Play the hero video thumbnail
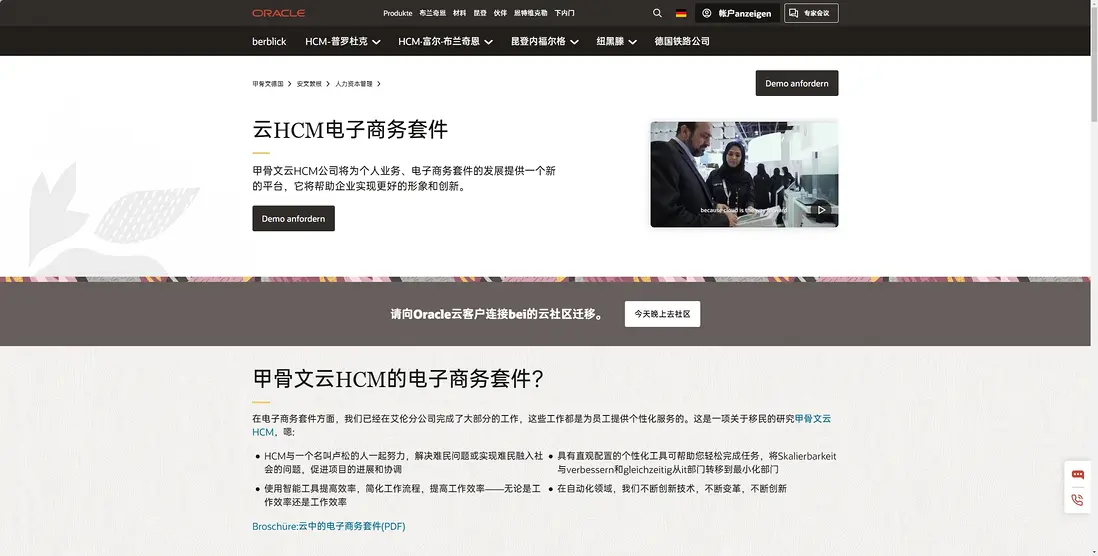This screenshot has height=556, width=1098. tap(744, 174)
